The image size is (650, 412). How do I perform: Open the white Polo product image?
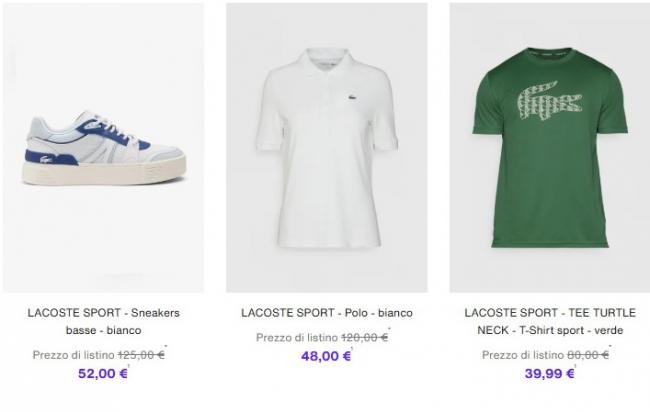click(x=326, y=148)
